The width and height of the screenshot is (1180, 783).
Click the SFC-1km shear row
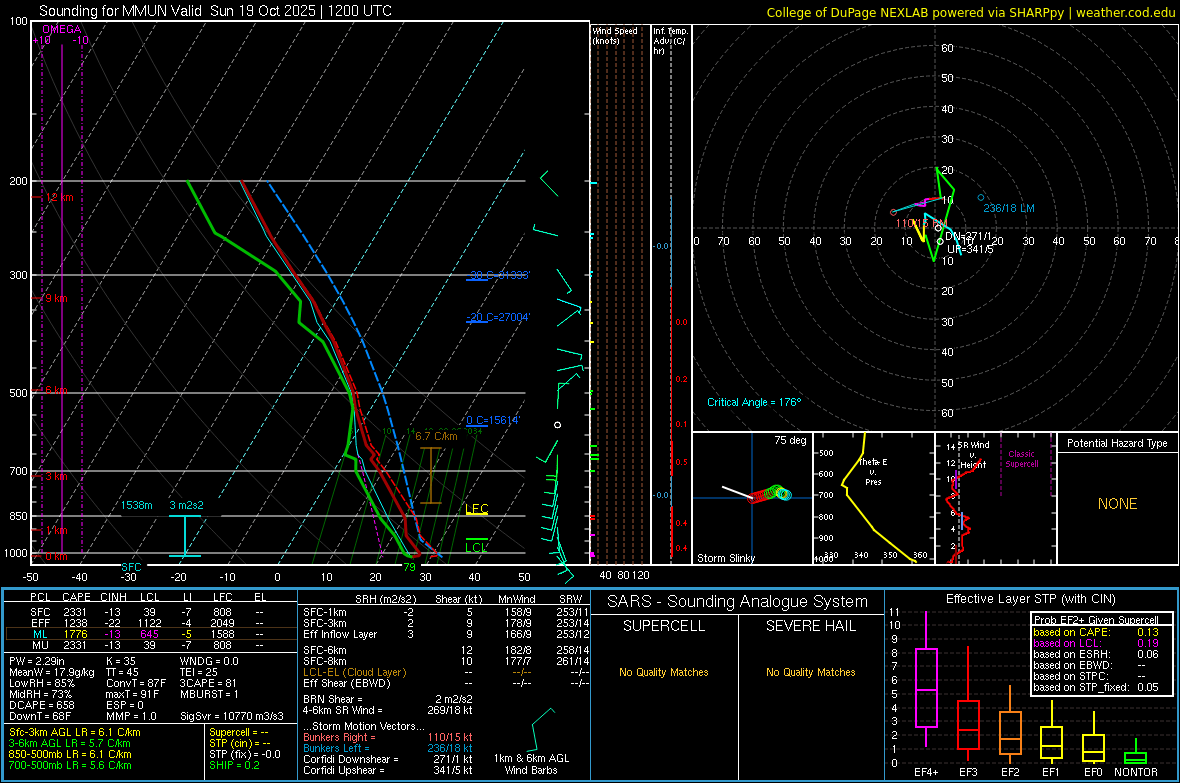[x=446, y=612]
